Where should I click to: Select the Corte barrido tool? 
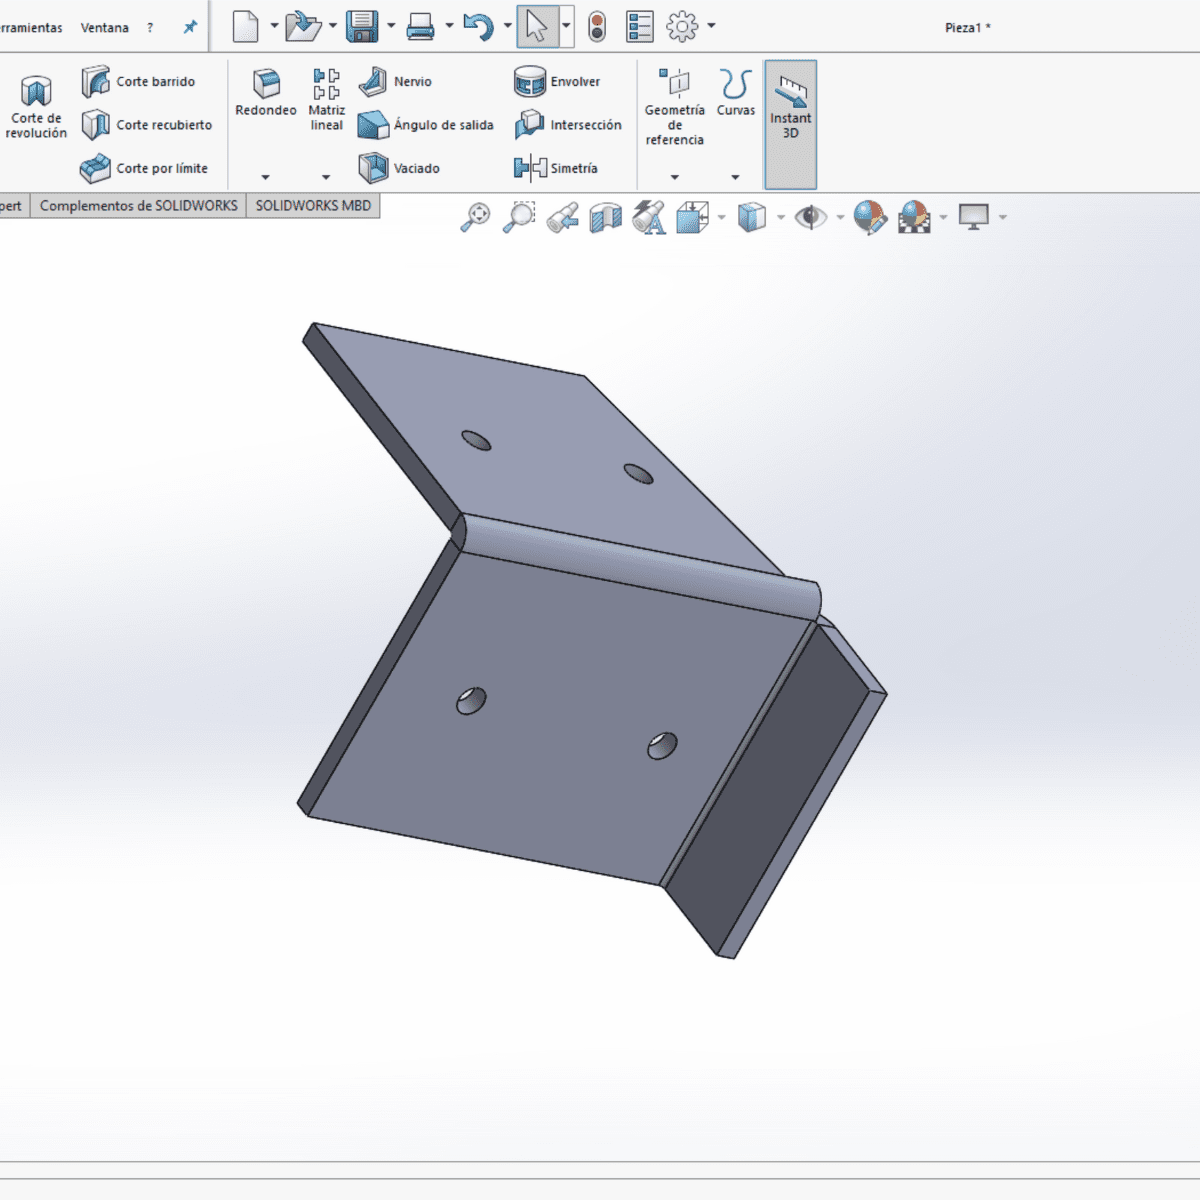coord(139,82)
